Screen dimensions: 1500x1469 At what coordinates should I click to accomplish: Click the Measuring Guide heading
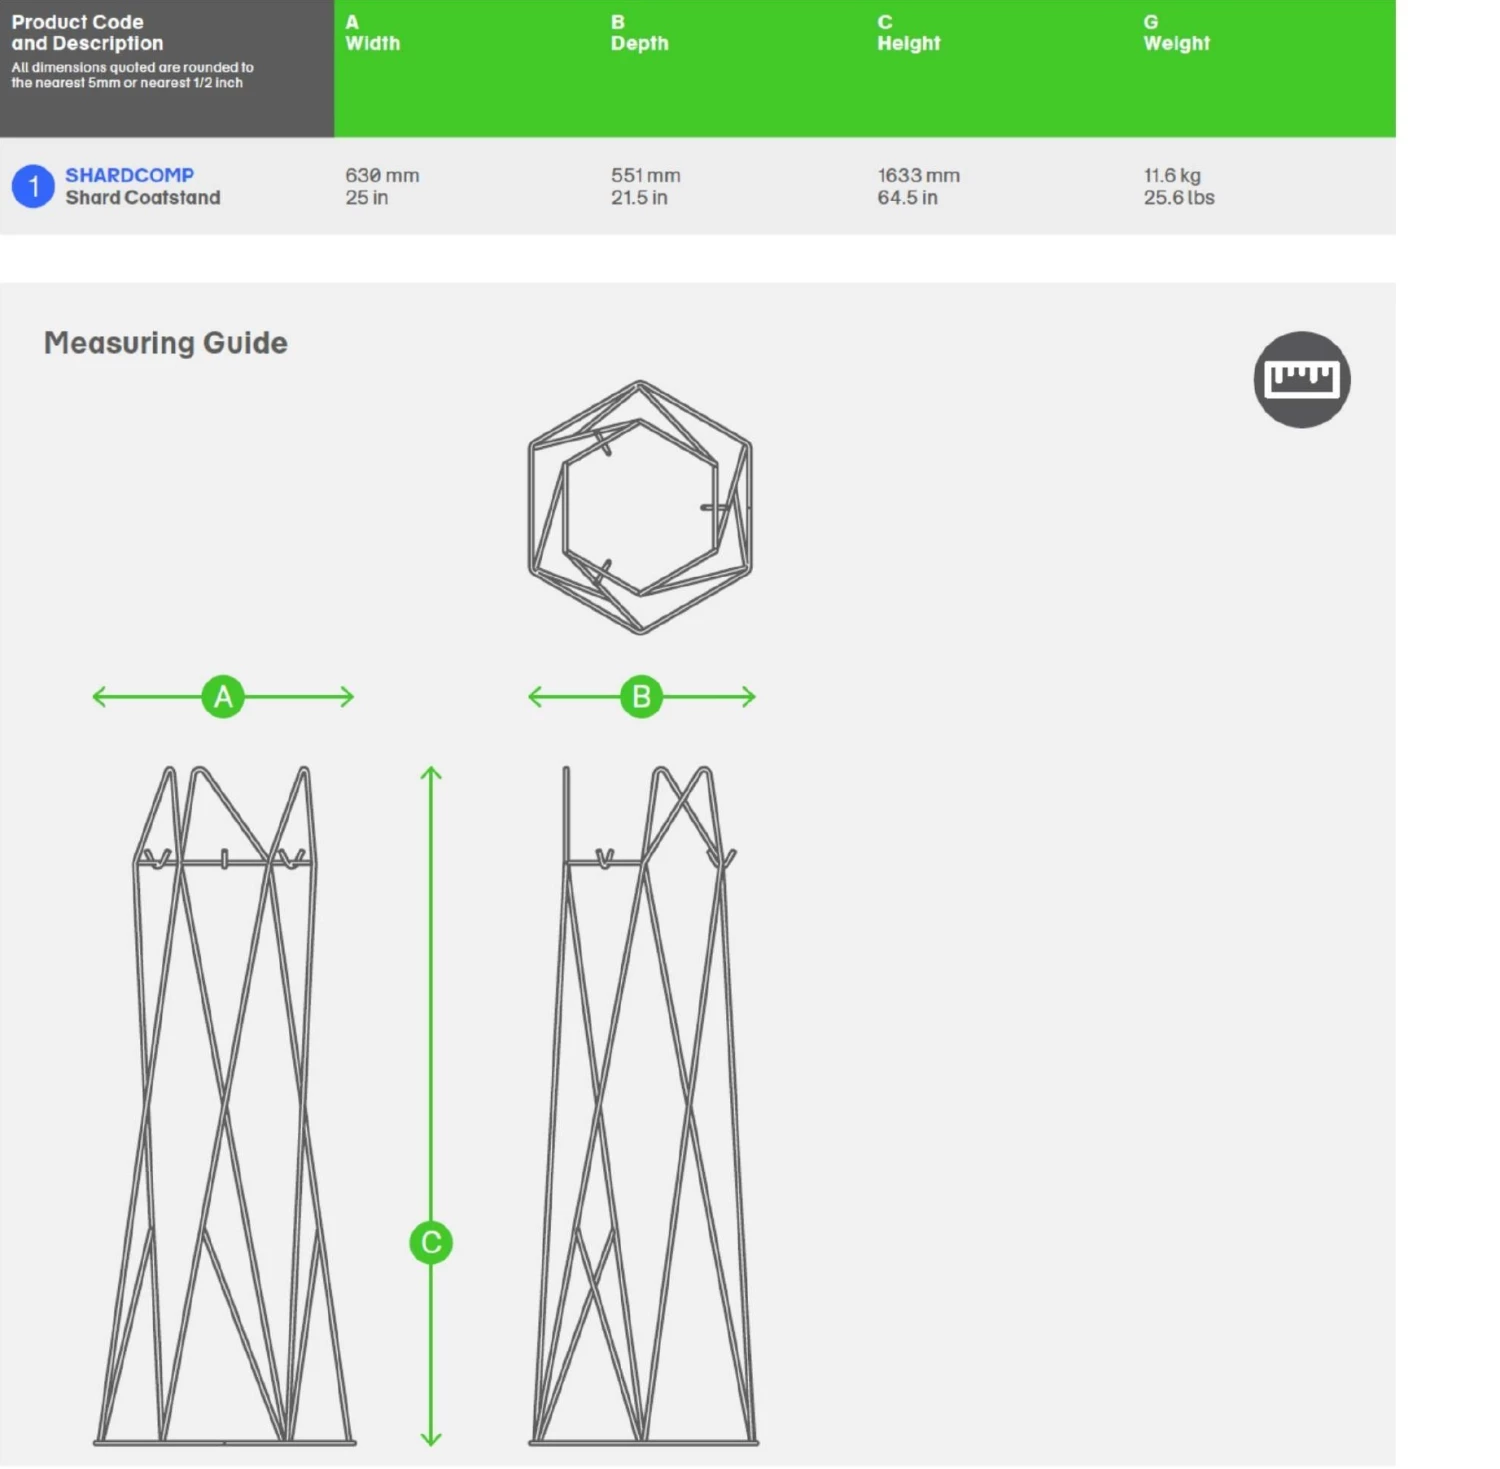click(166, 343)
